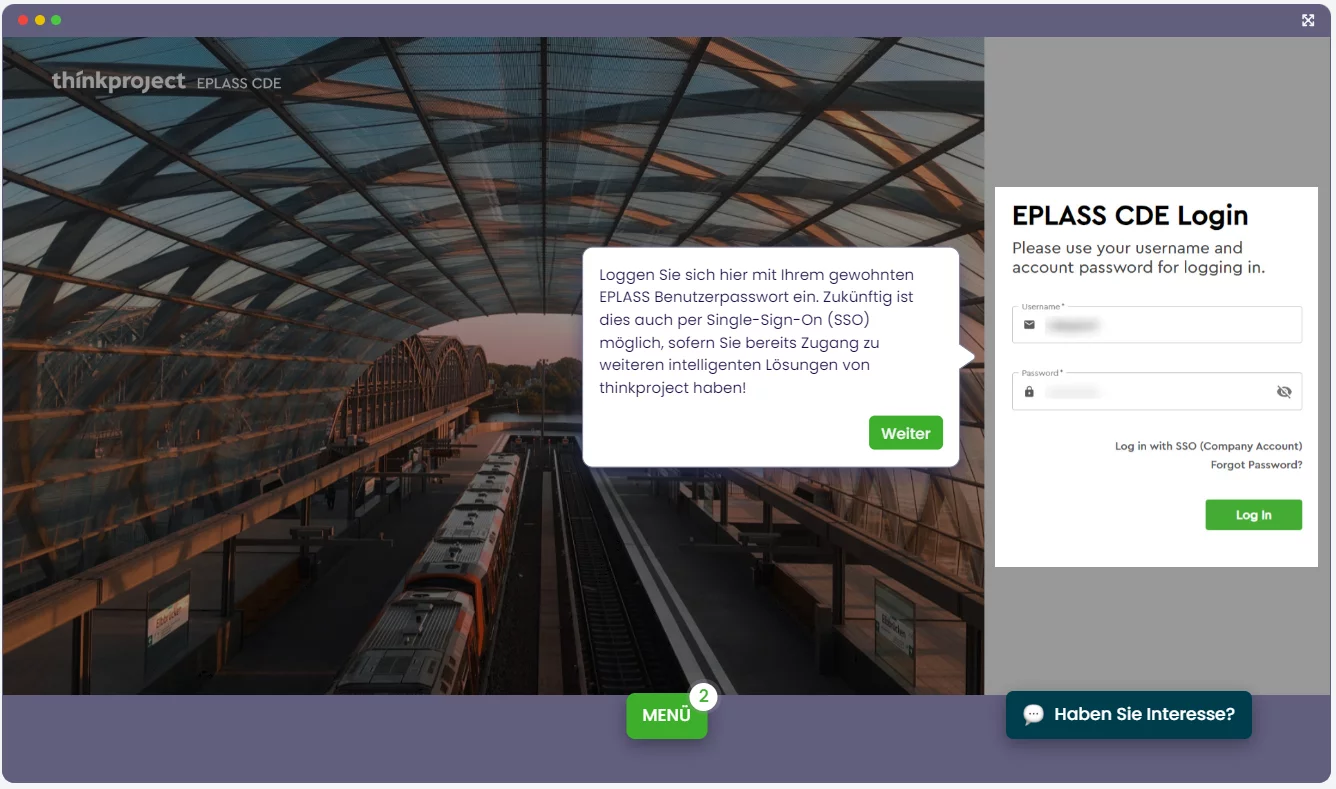Toggle password visibility with the eye icon
This screenshot has width=1336, height=789.
(x=1284, y=392)
